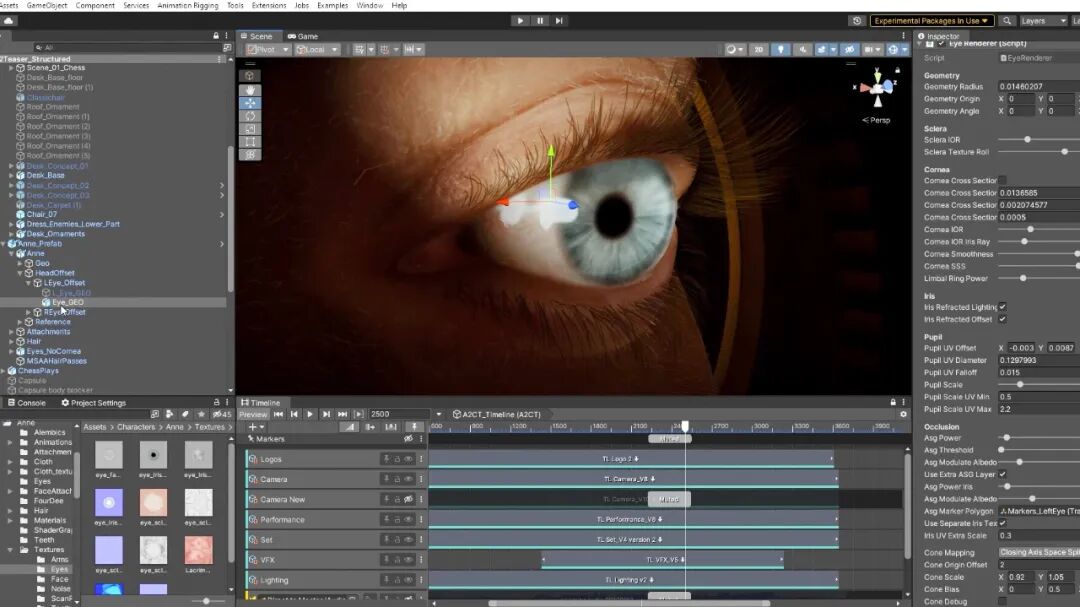Click the add track plus icon in Timeline
This screenshot has width=1080, height=607.
coord(253,426)
